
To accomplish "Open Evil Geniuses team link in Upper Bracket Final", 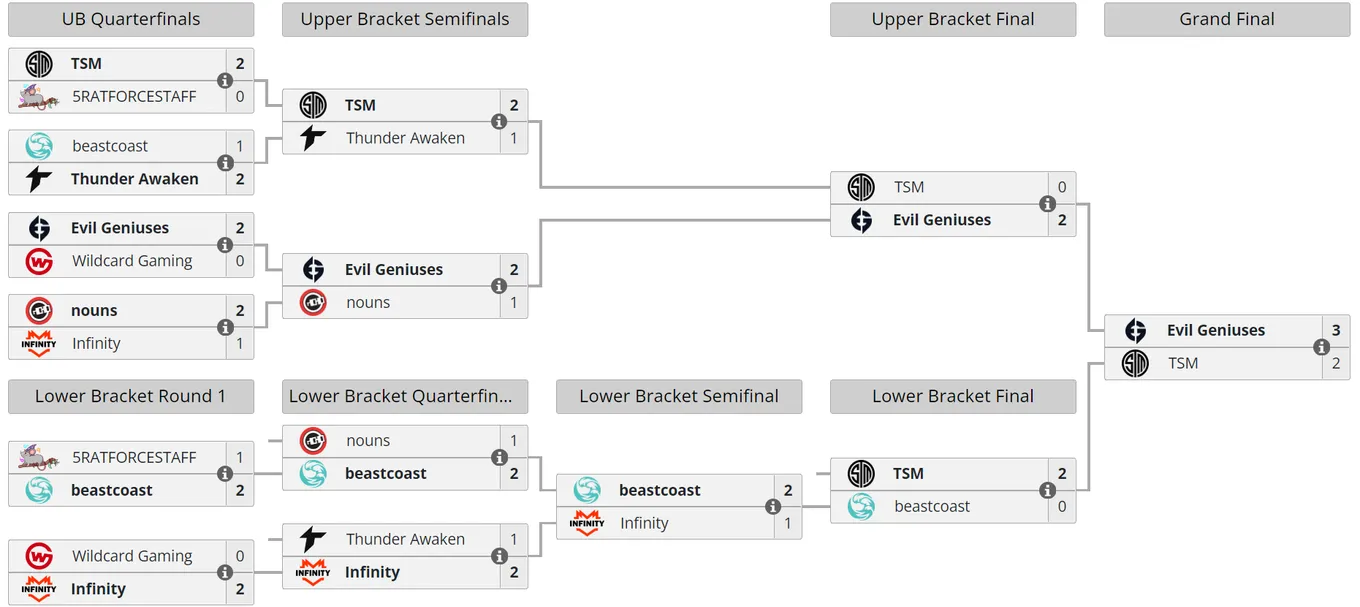I will point(942,220).
